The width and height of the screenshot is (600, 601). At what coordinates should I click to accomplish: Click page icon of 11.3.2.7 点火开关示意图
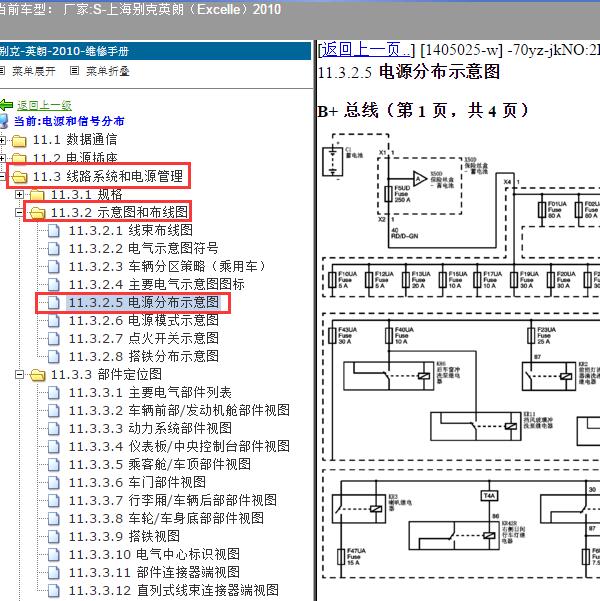point(54,339)
